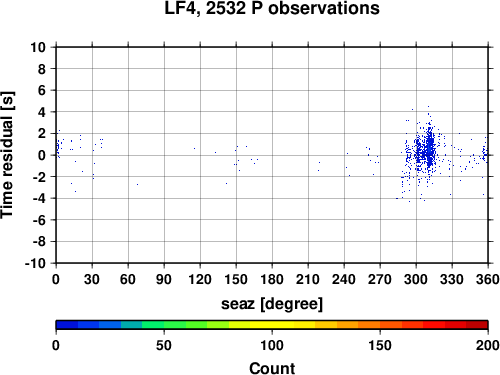This screenshot has height=375, width=500.
Task: Click the 'Count' colorbar label
Action: [x=272, y=368]
